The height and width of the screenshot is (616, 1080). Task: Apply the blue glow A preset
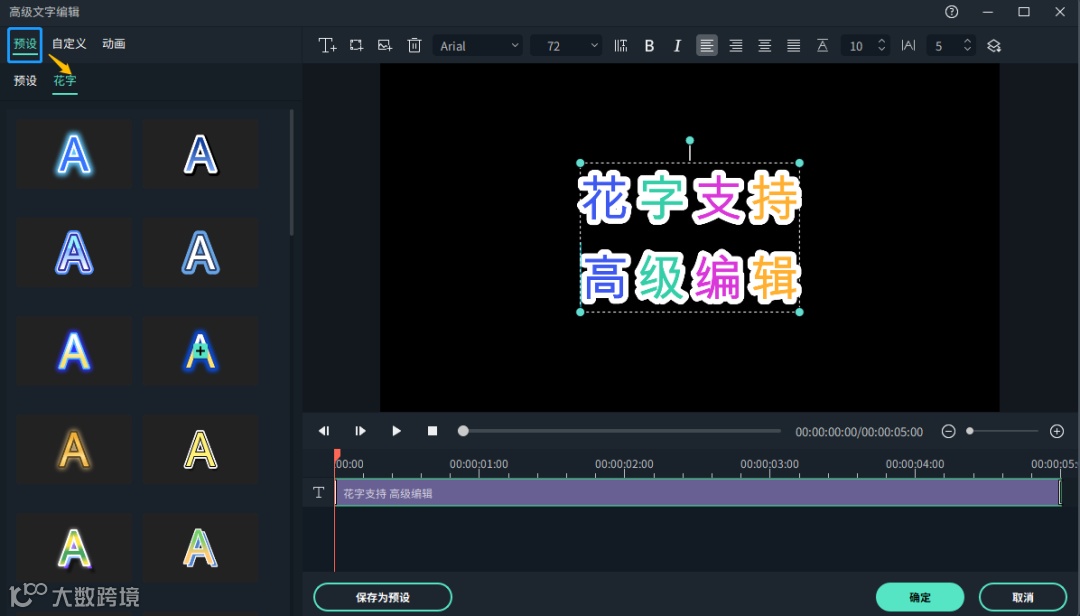[74, 154]
